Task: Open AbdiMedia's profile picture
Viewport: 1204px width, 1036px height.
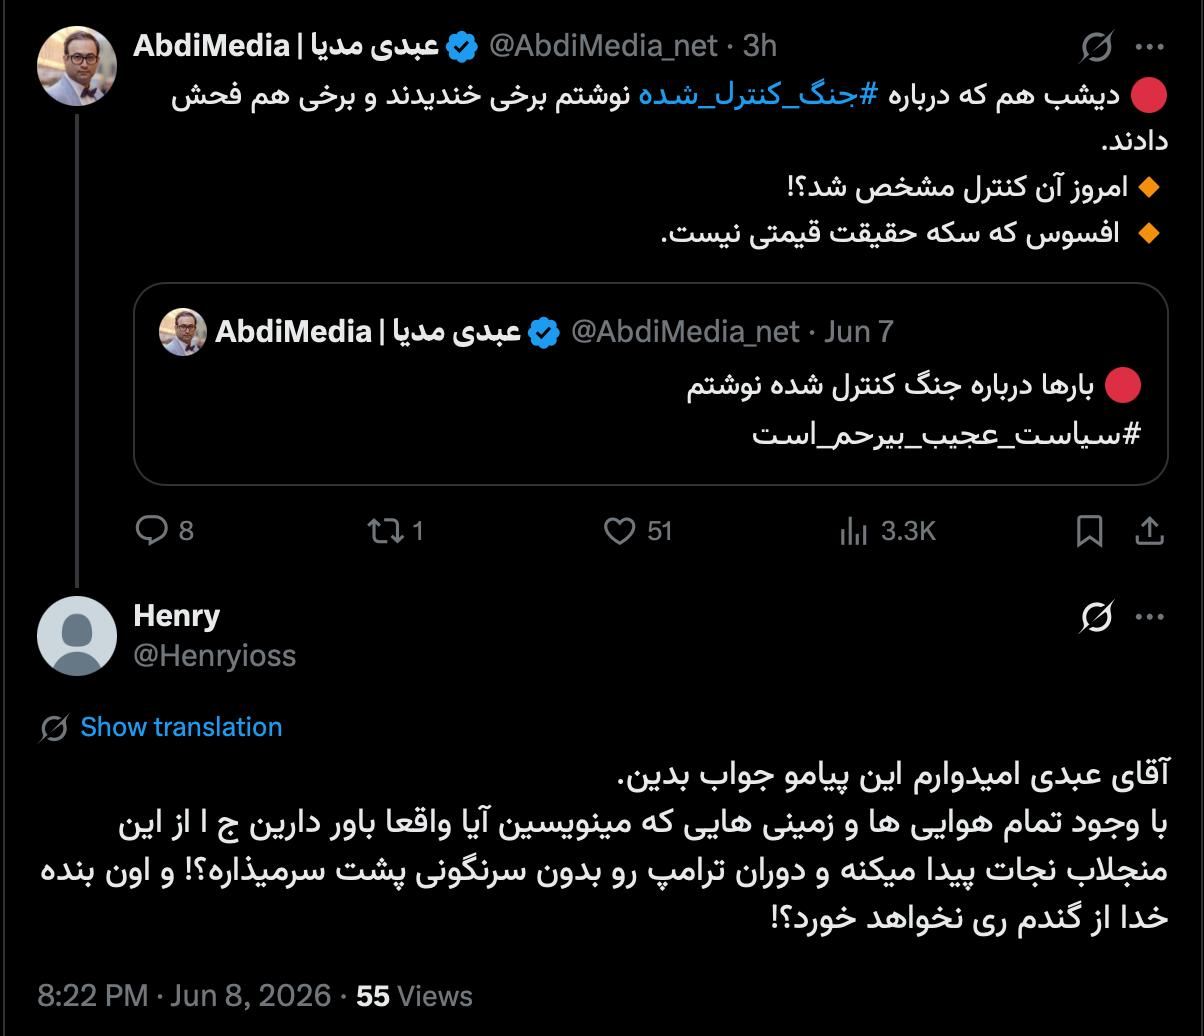Action: [77, 66]
